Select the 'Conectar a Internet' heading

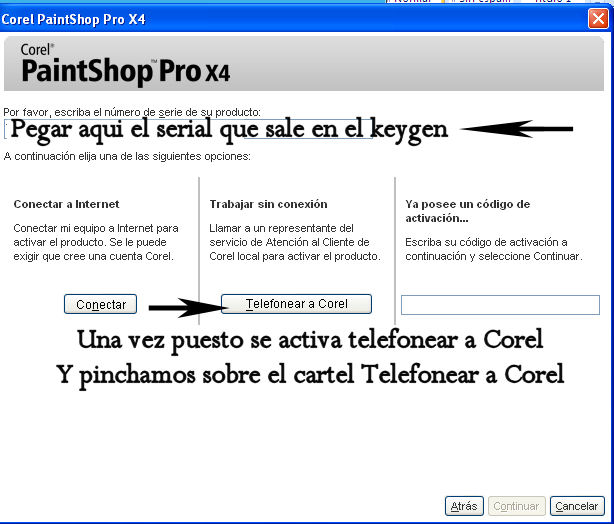pos(66,204)
